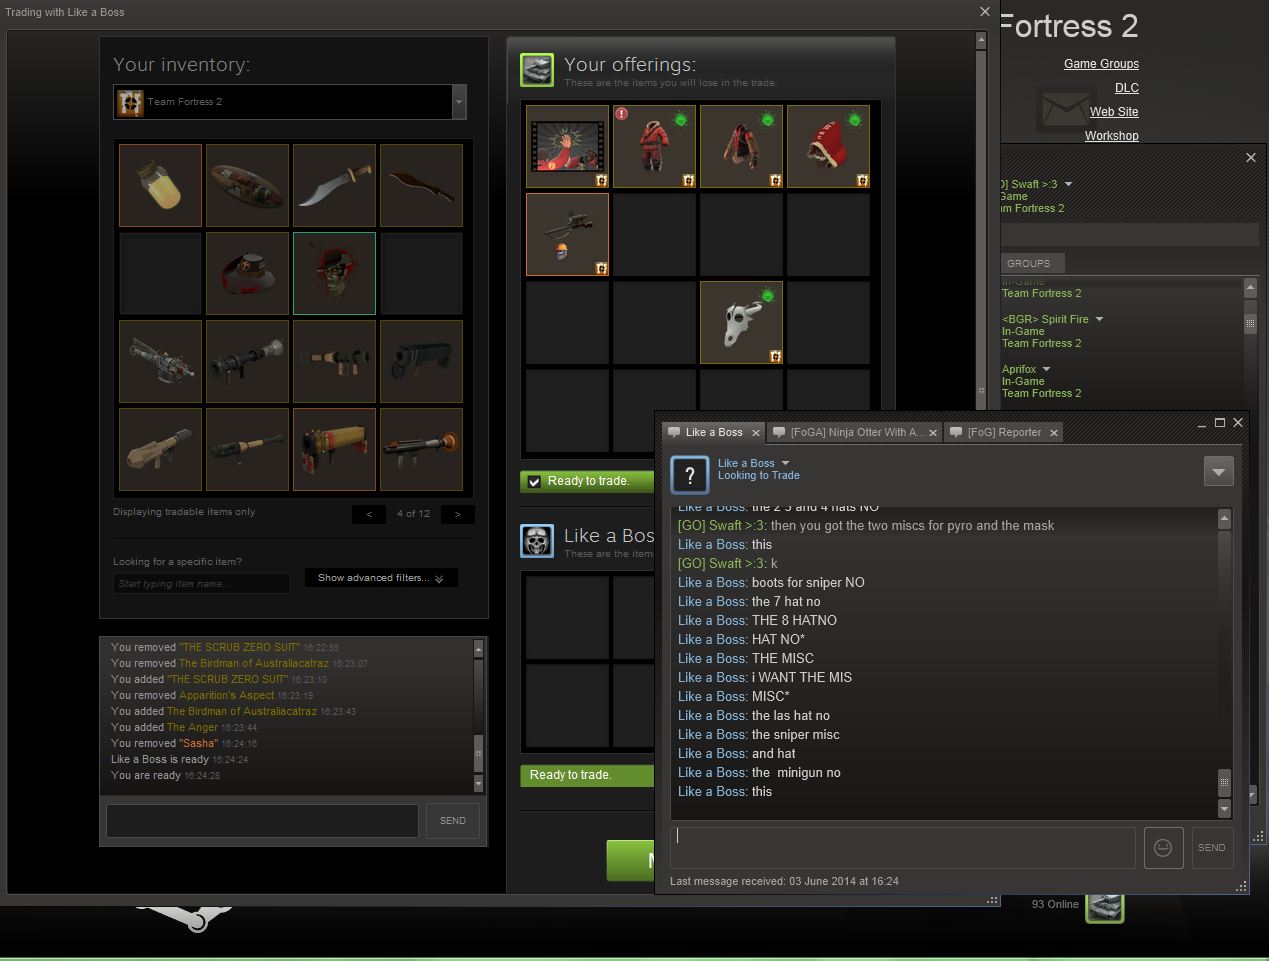1269x961 pixels.
Task: Click the red warning badge on snowsuit
Action: [622, 114]
